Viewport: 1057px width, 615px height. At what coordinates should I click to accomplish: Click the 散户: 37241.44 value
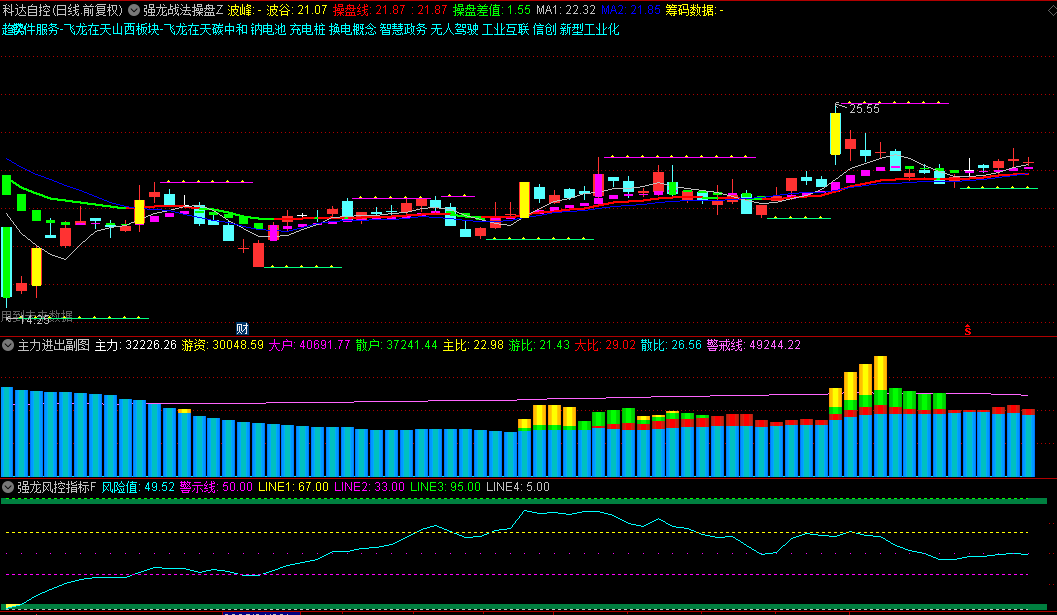396,345
